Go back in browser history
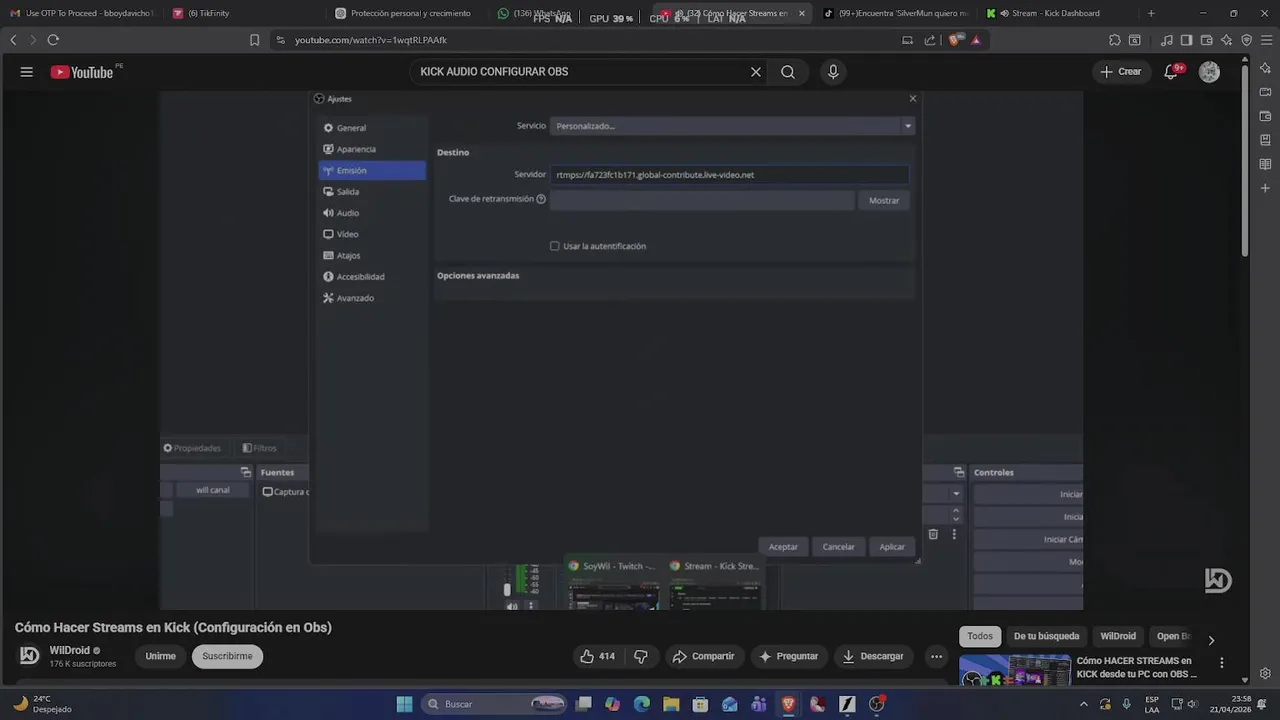This screenshot has height=720, width=1280. [x=13, y=40]
